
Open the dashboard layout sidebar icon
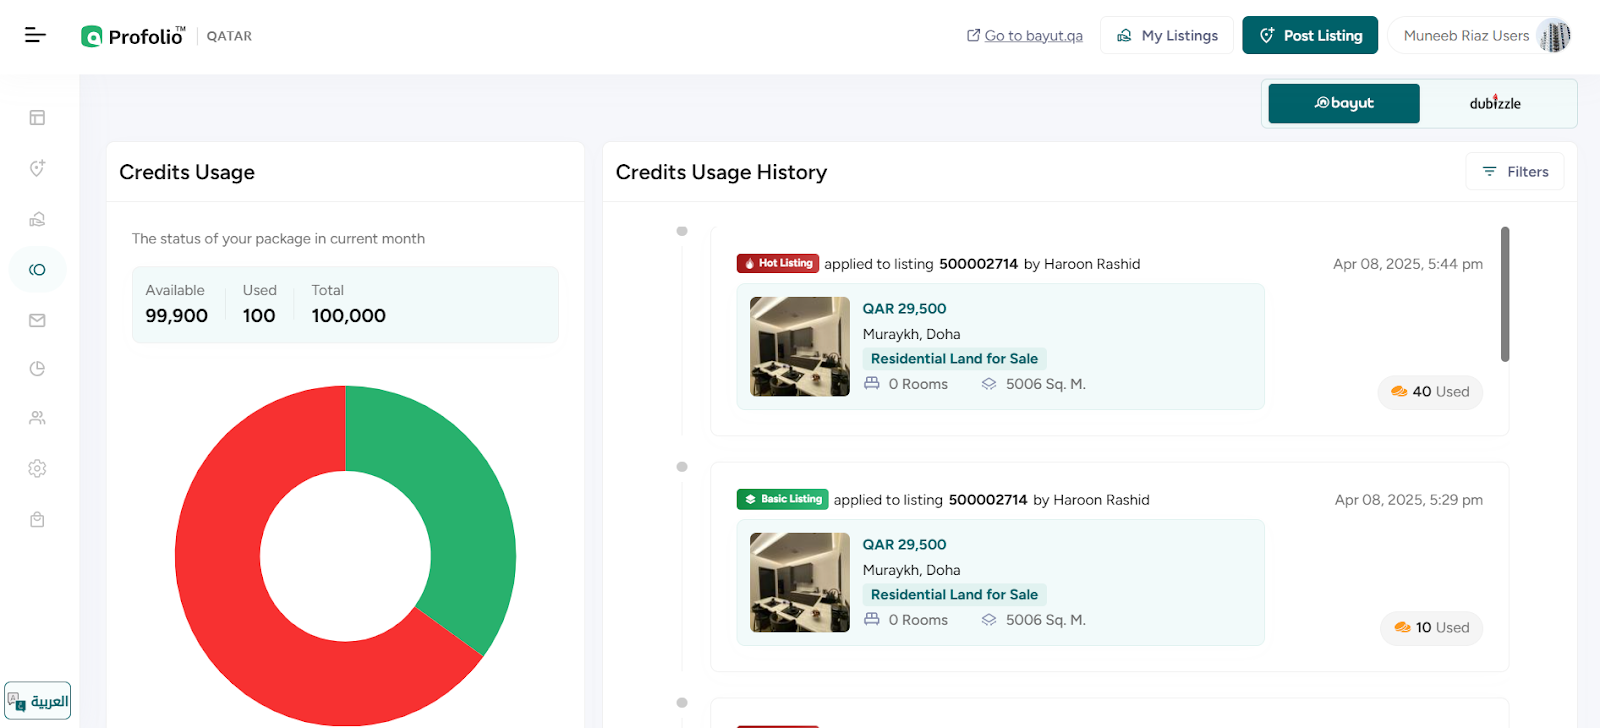click(37, 118)
